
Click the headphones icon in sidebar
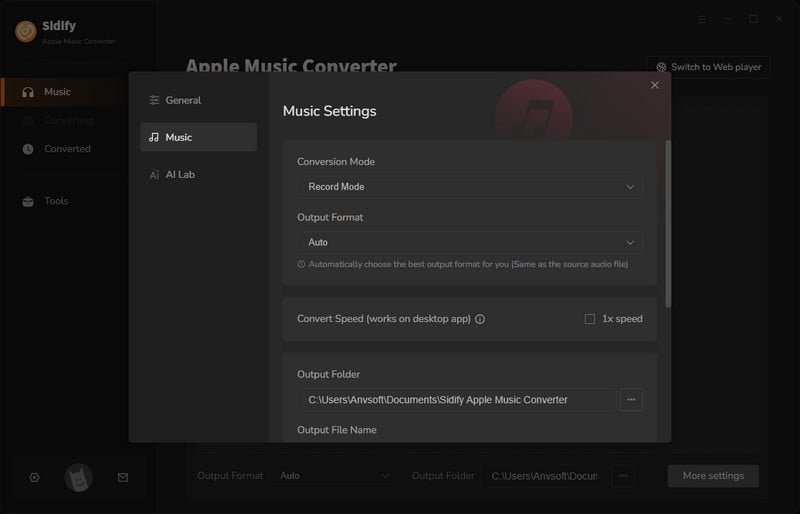click(x=28, y=92)
